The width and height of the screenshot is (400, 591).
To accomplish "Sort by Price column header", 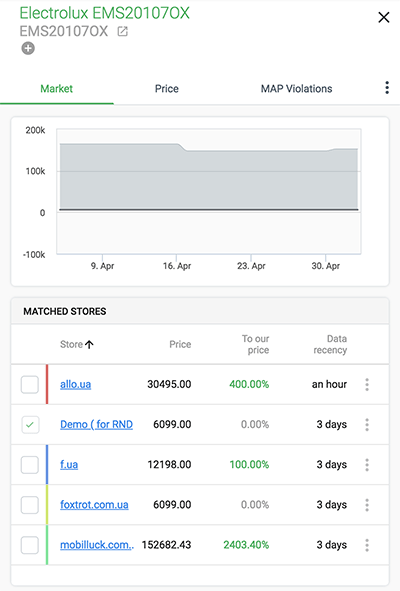I will 180,344.
